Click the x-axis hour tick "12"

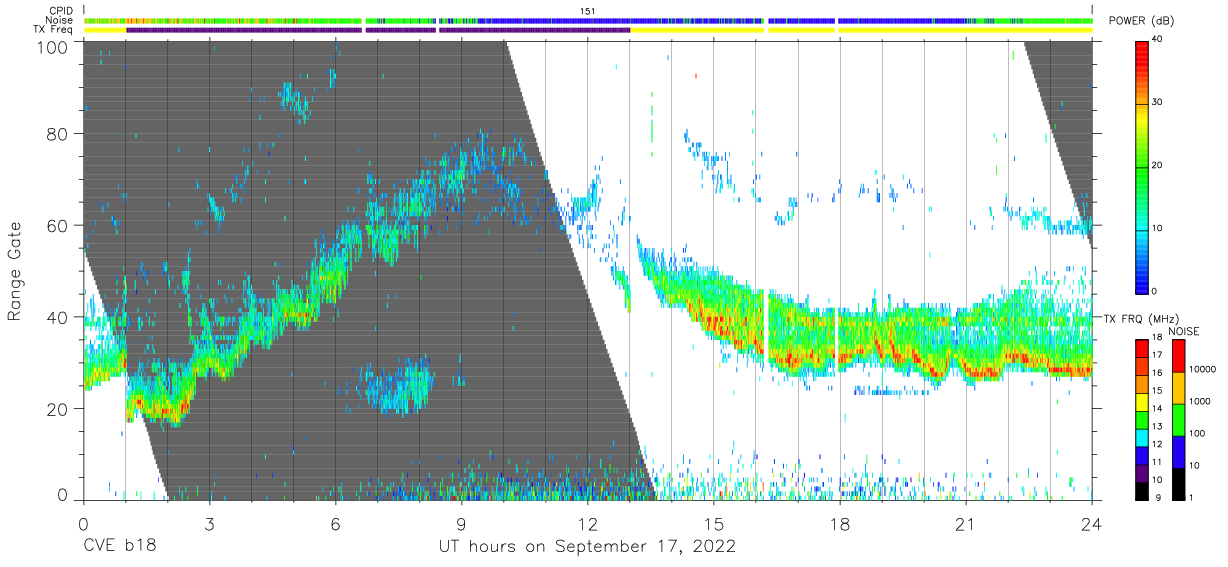tap(587, 524)
